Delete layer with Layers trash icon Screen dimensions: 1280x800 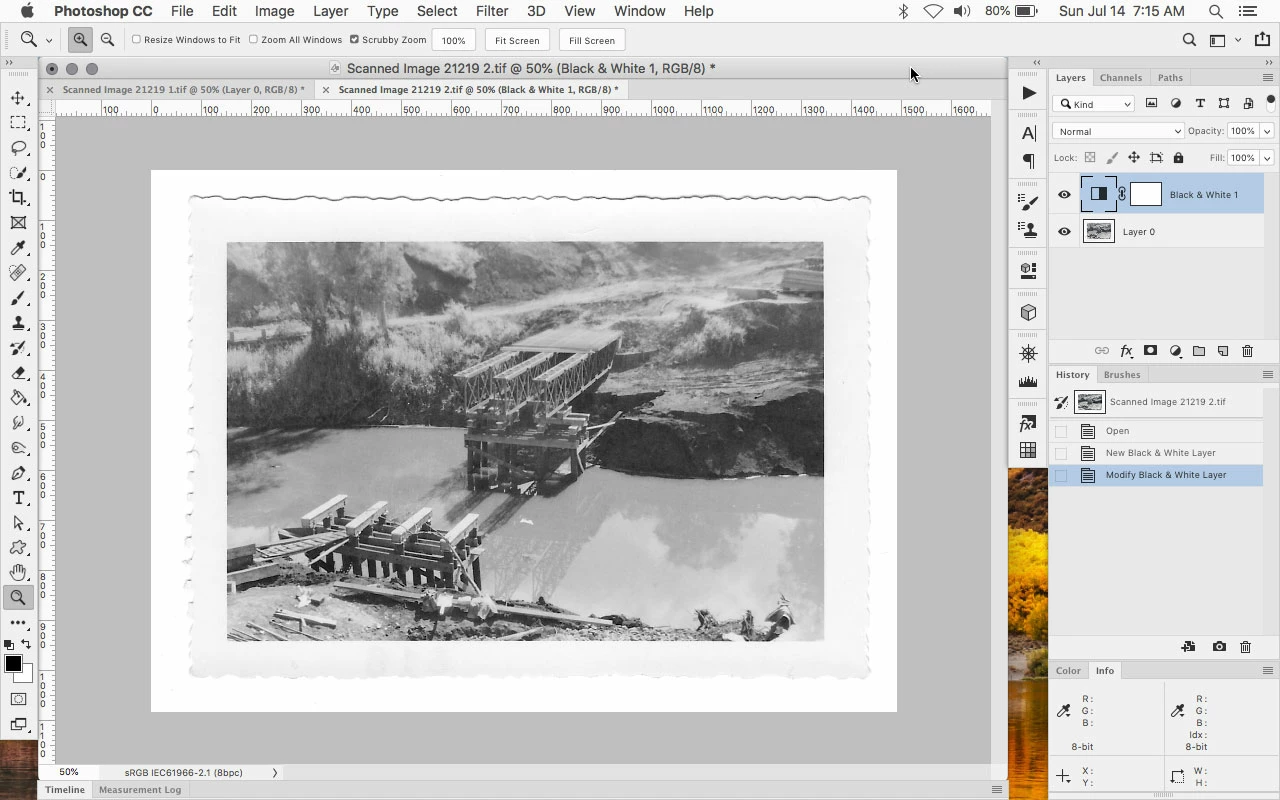click(1247, 351)
